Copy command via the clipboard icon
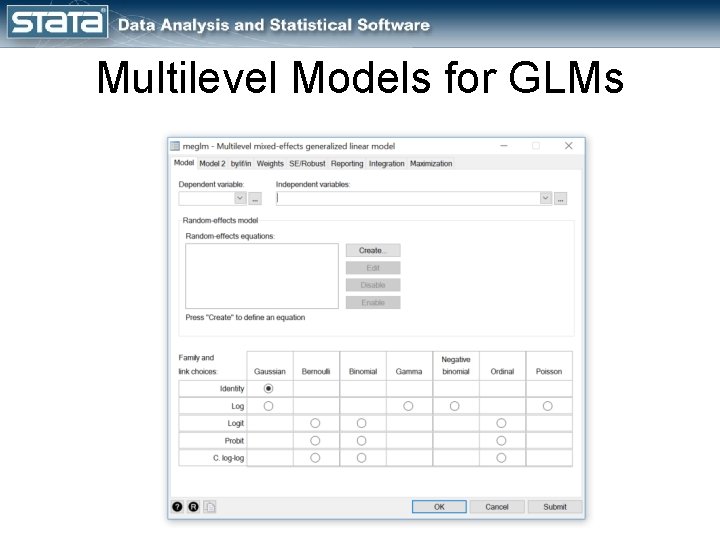The width and height of the screenshot is (720, 540). tap(210, 506)
